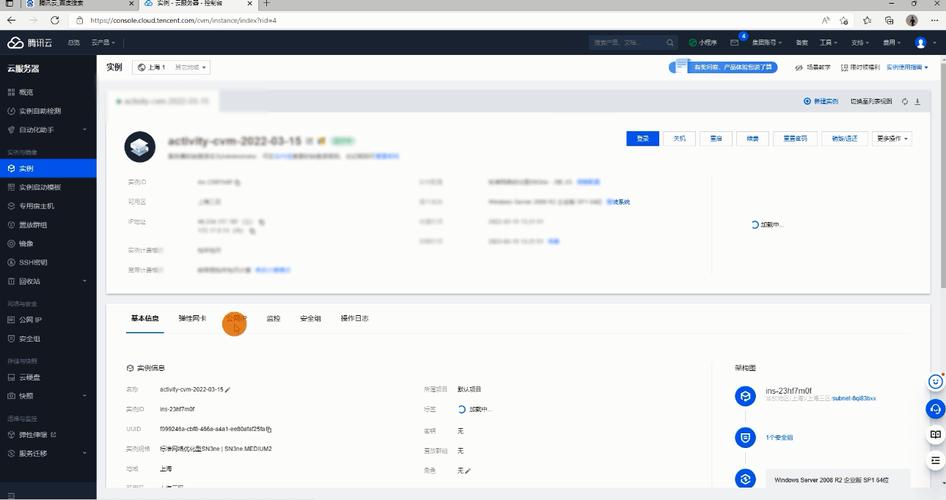946x500 pixels.
Task: Click 限时领福利 link
Action: (x=860, y=68)
